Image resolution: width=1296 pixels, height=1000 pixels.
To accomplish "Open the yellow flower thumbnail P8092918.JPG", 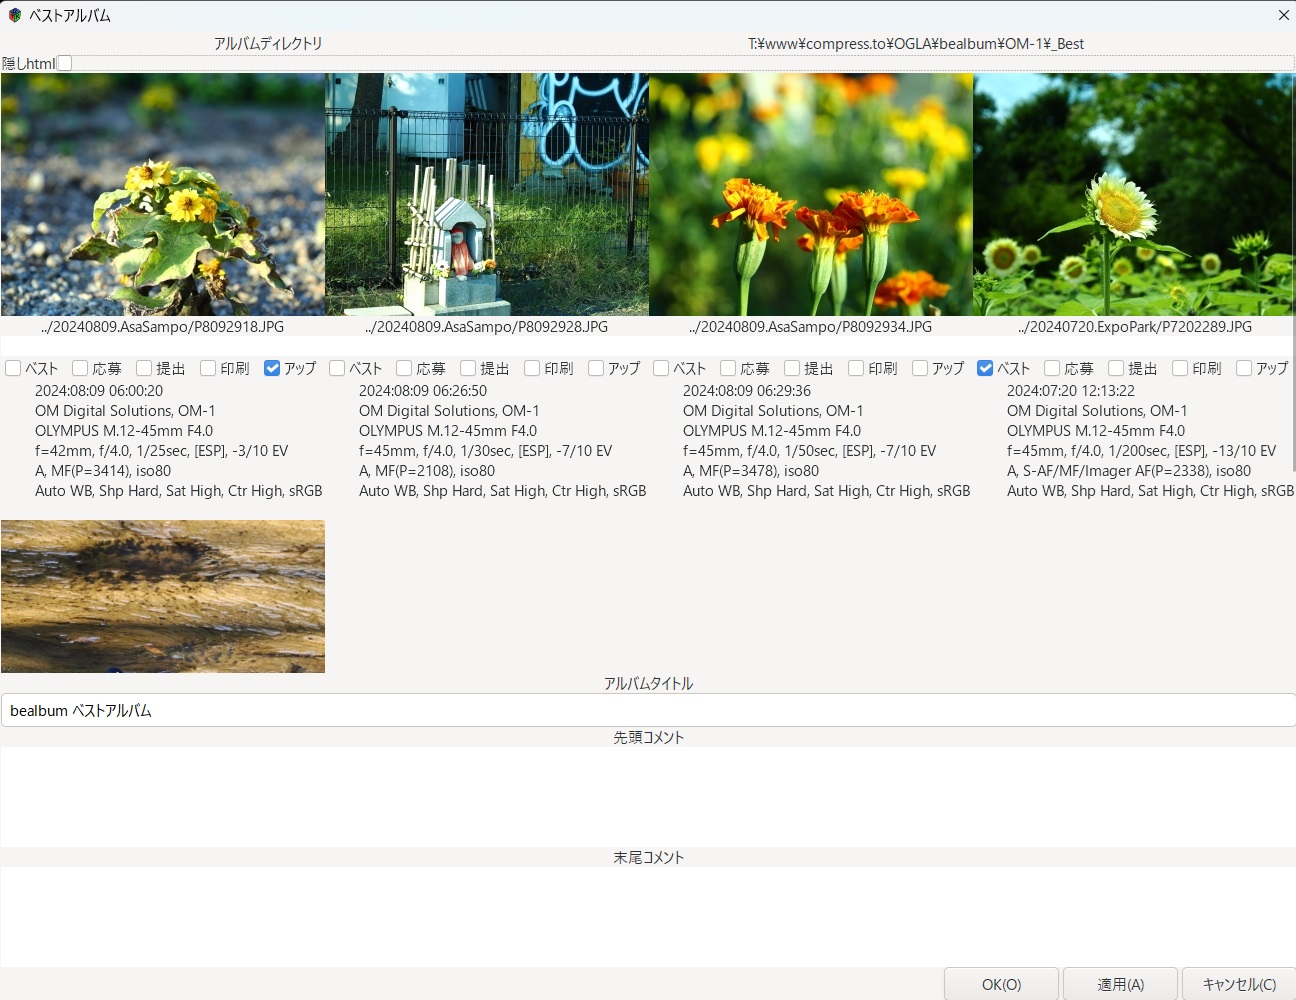I will pos(163,194).
